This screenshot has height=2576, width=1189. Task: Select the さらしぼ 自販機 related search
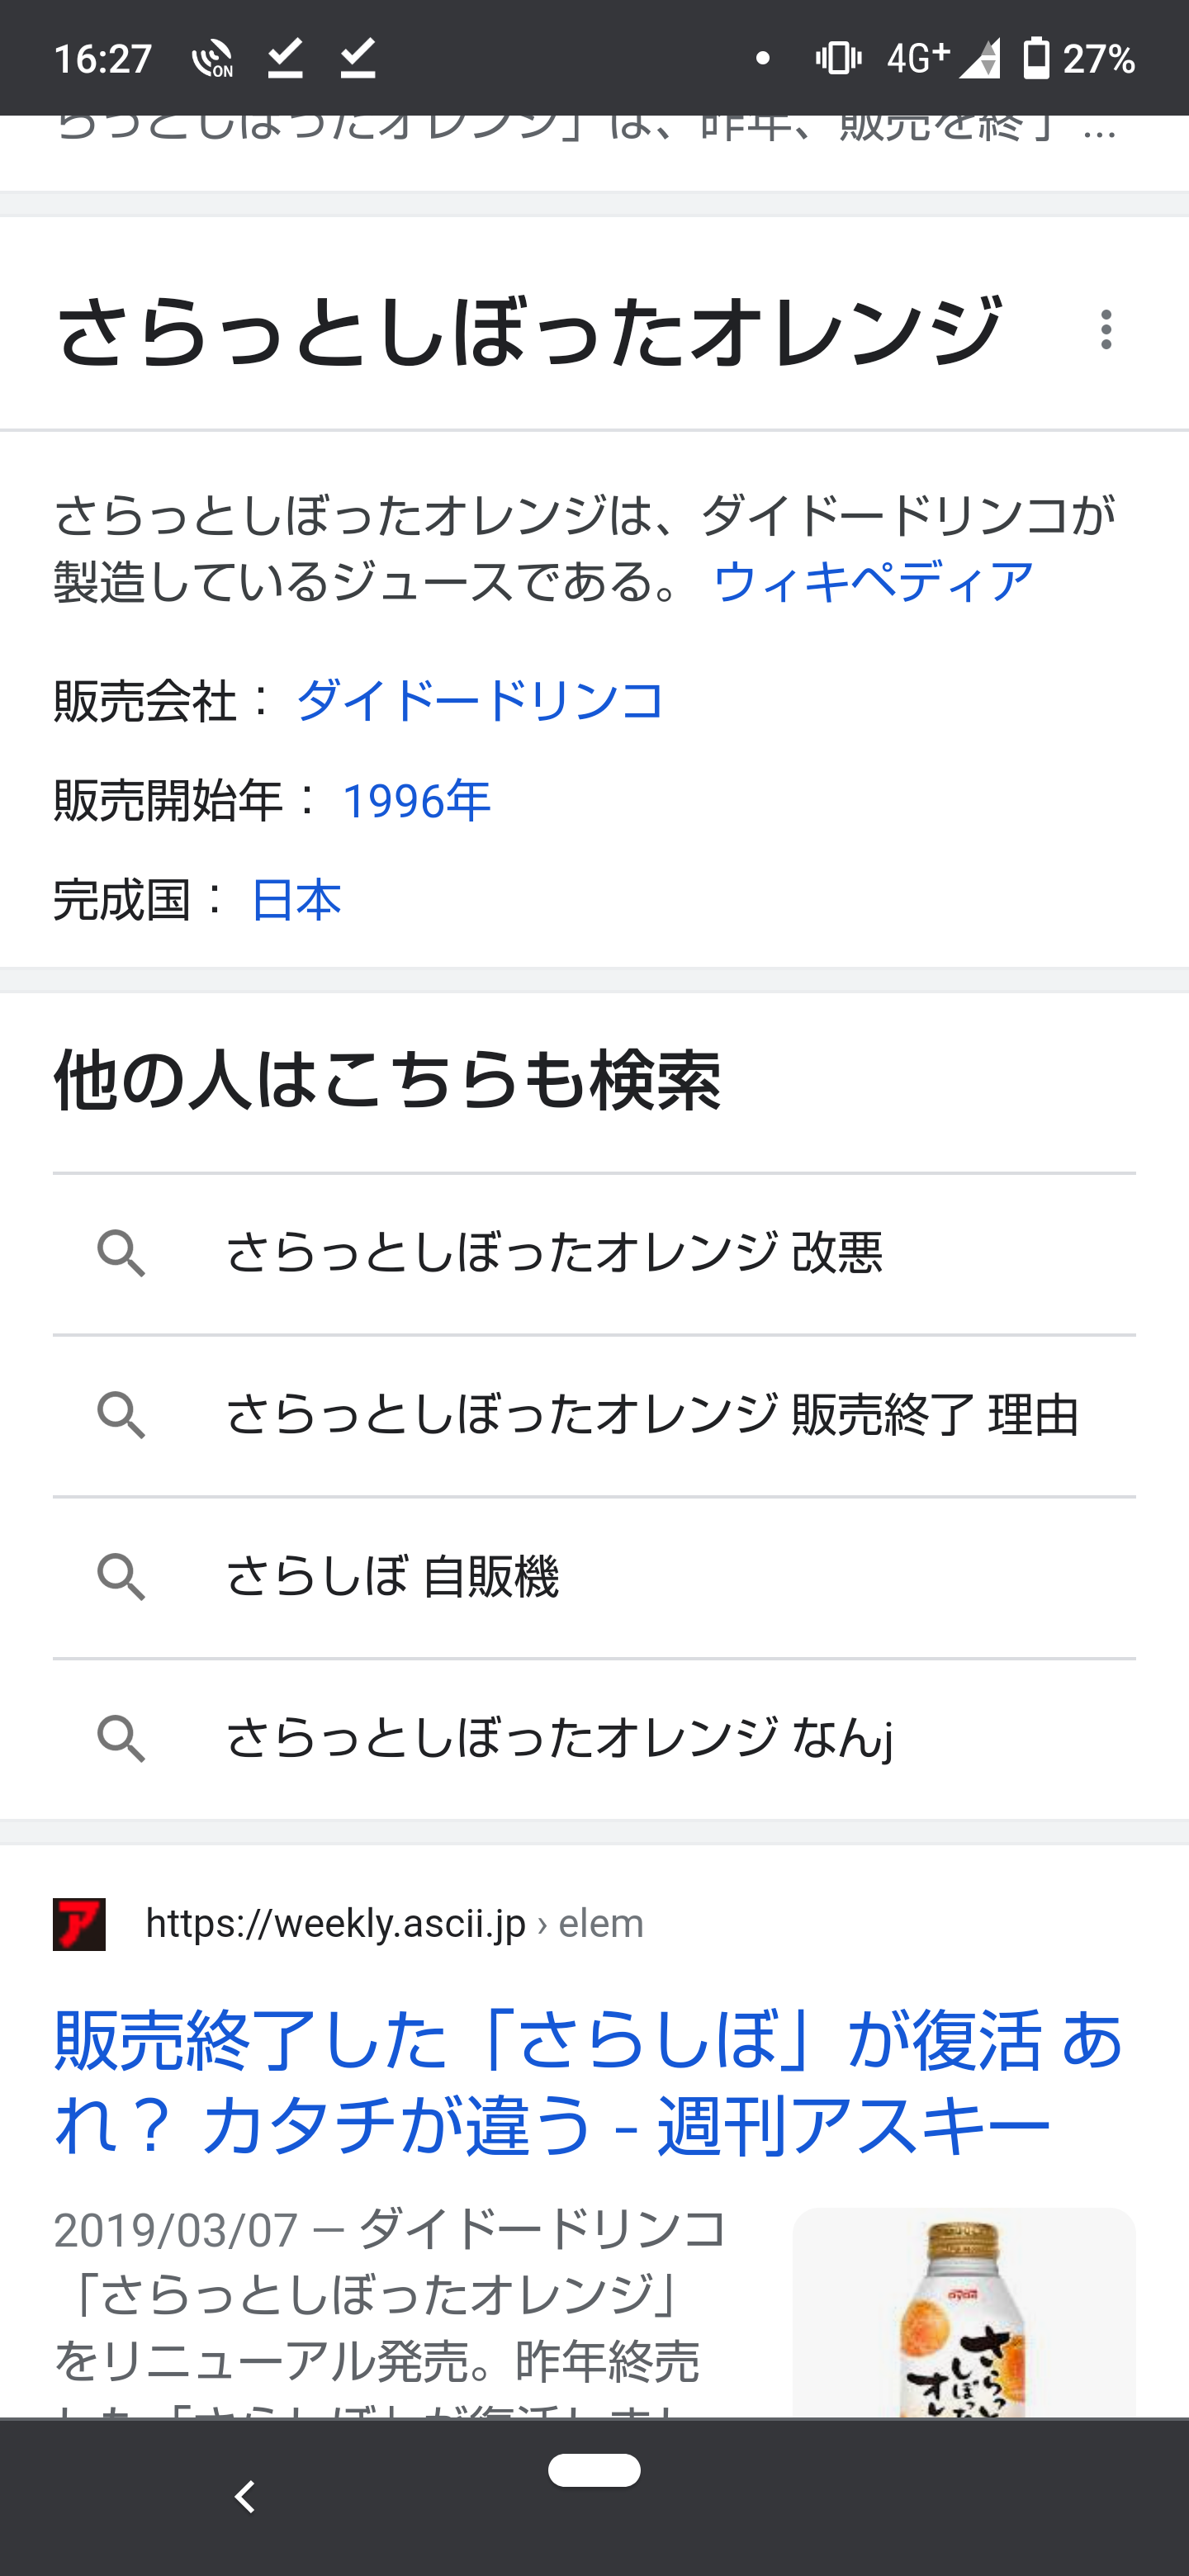coord(594,1577)
